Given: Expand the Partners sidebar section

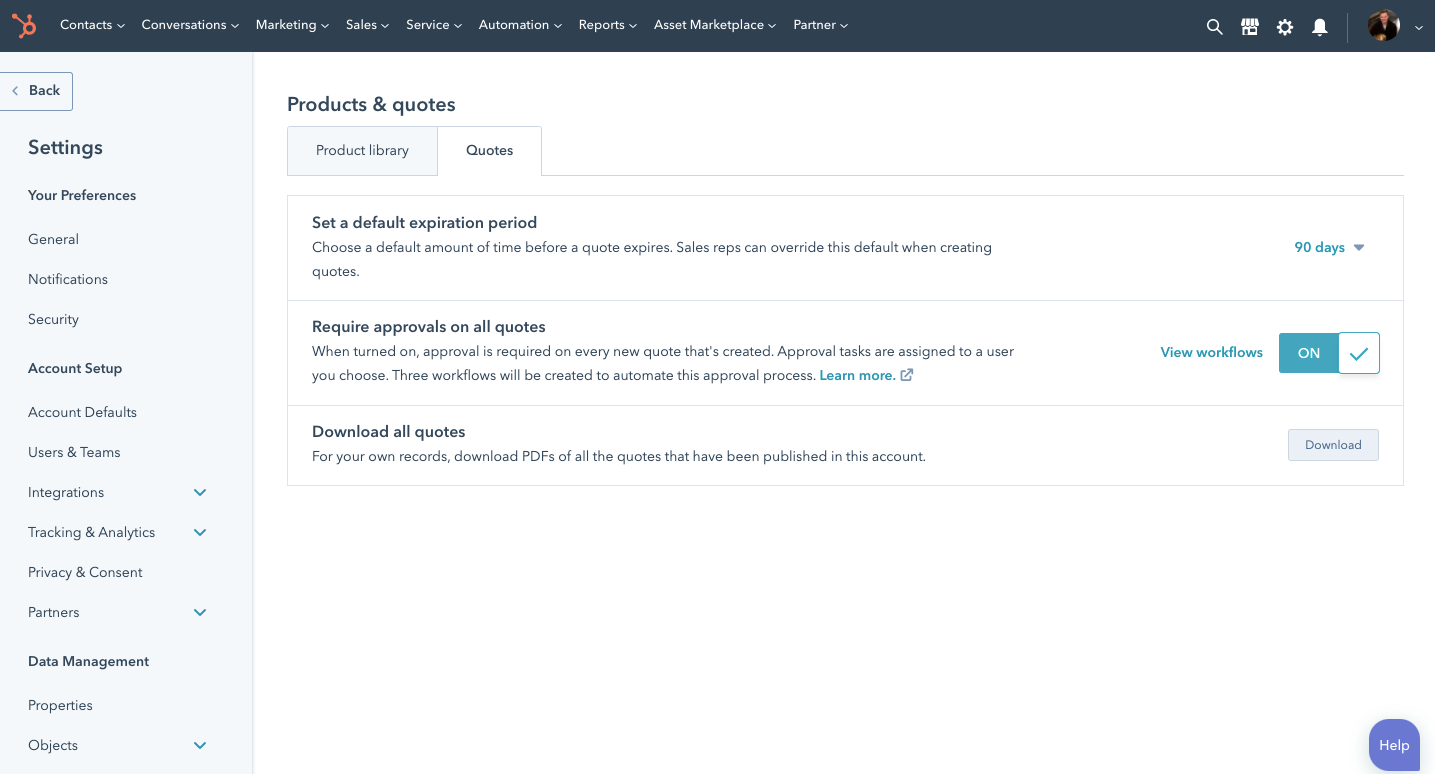Looking at the screenshot, I should tap(200, 612).
